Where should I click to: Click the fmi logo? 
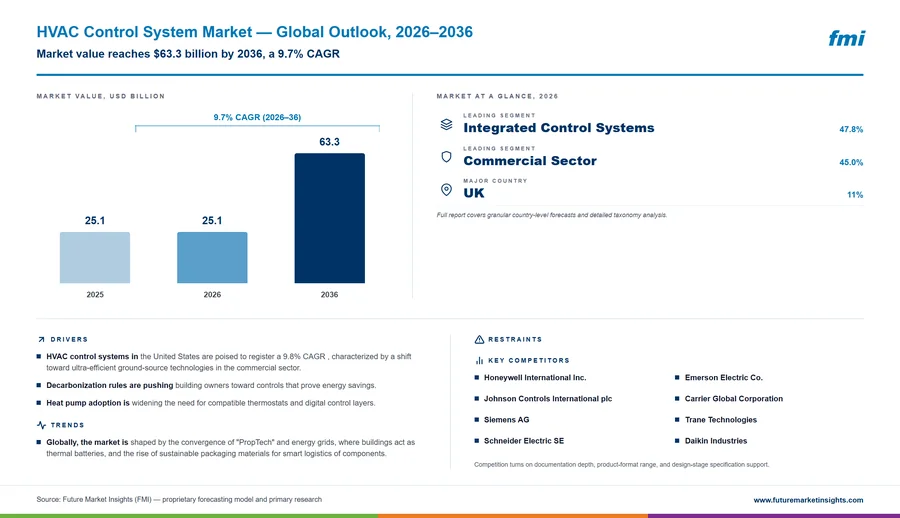pos(846,38)
